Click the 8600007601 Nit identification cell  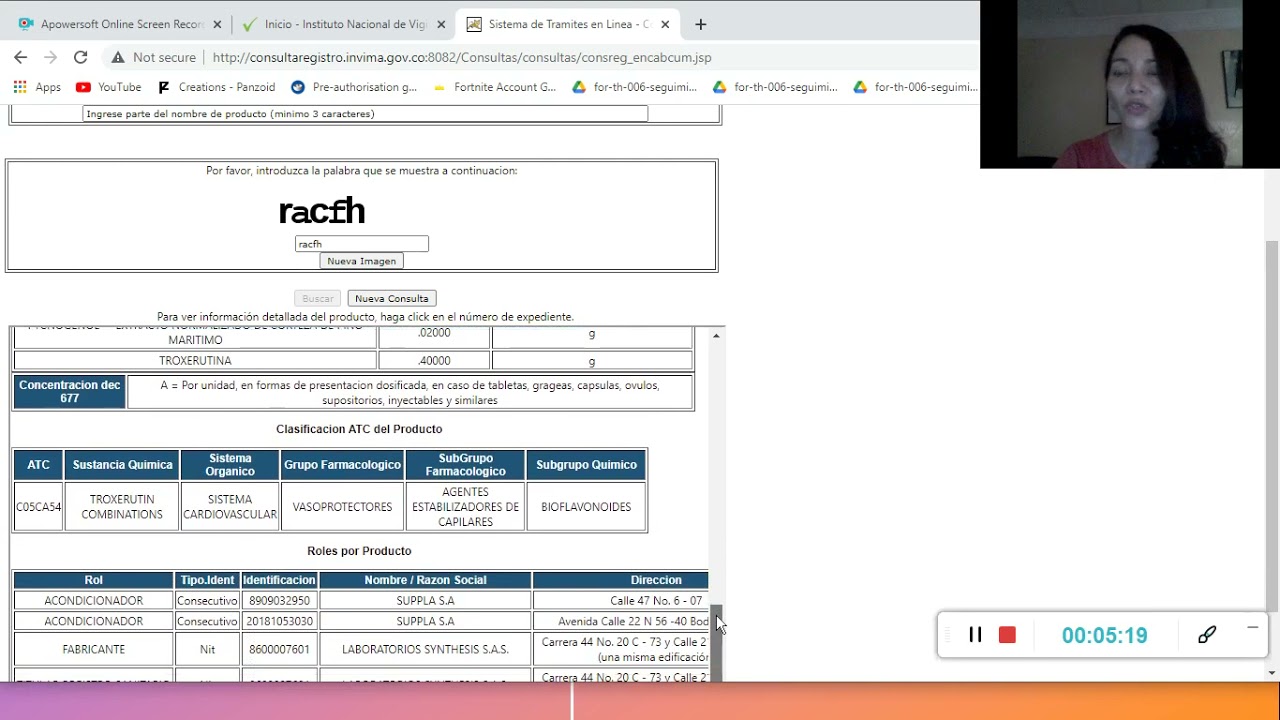coord(279,649)
